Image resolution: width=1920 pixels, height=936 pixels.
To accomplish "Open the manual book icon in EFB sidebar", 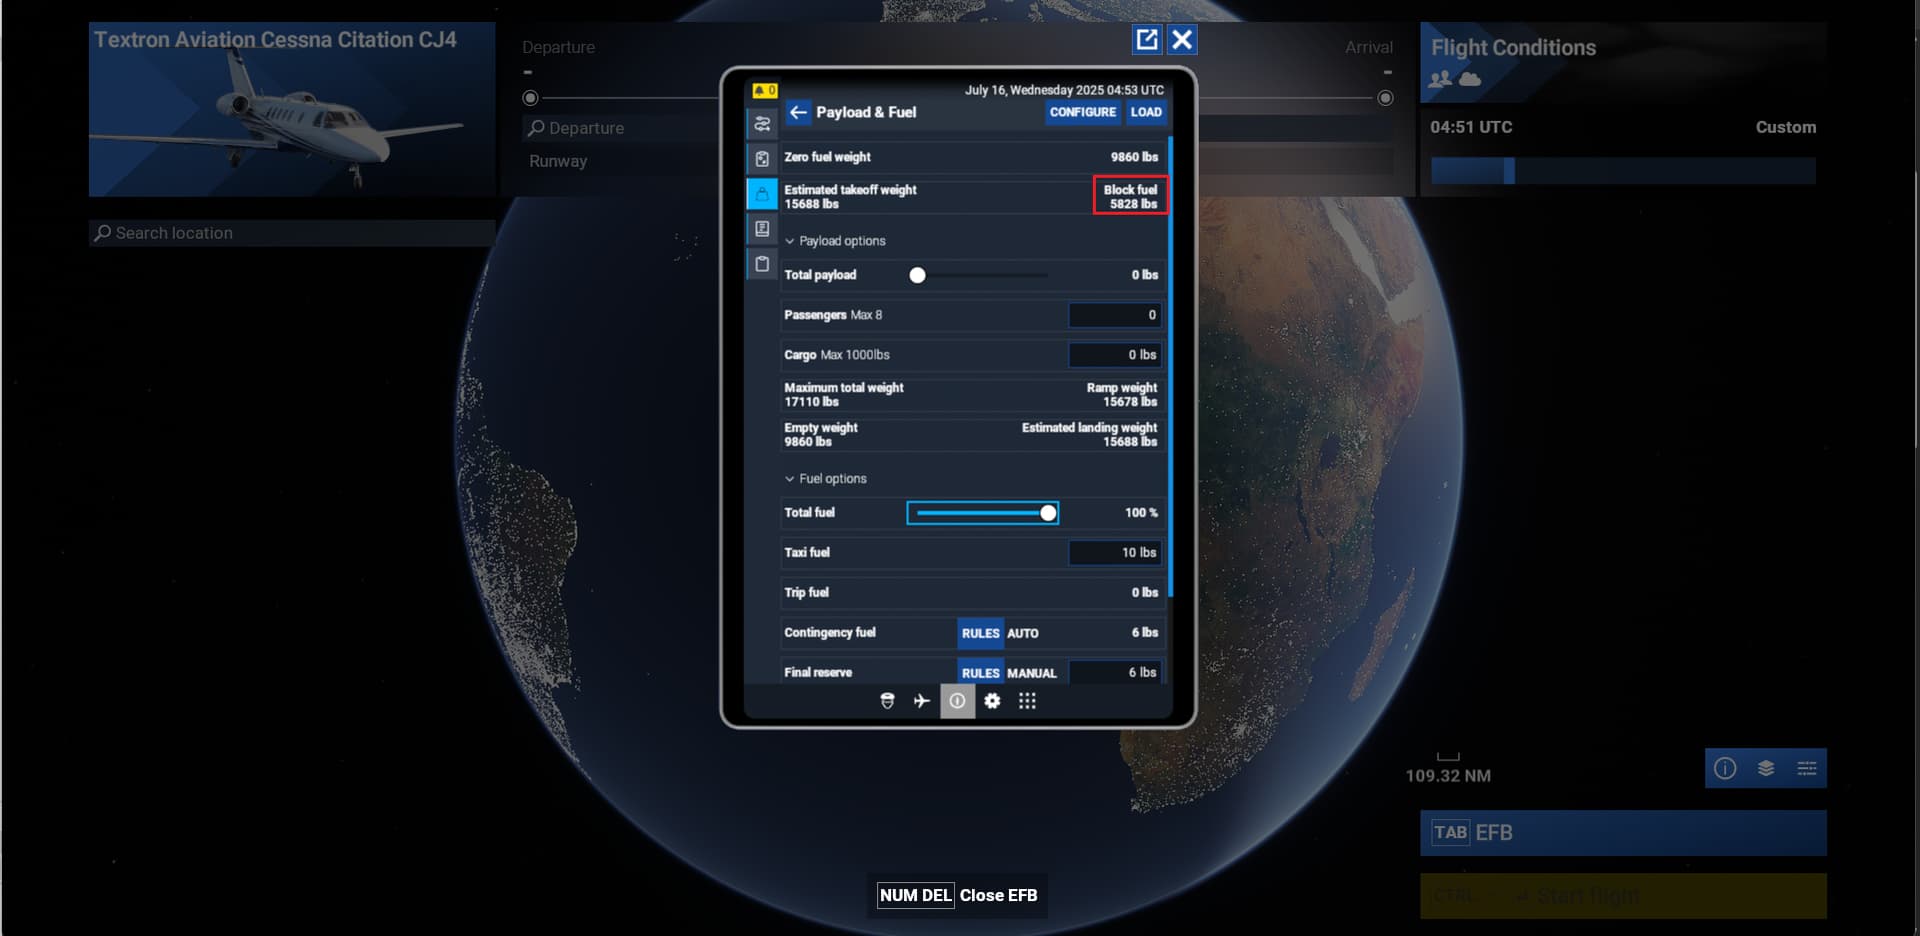I will coord(762,229).
